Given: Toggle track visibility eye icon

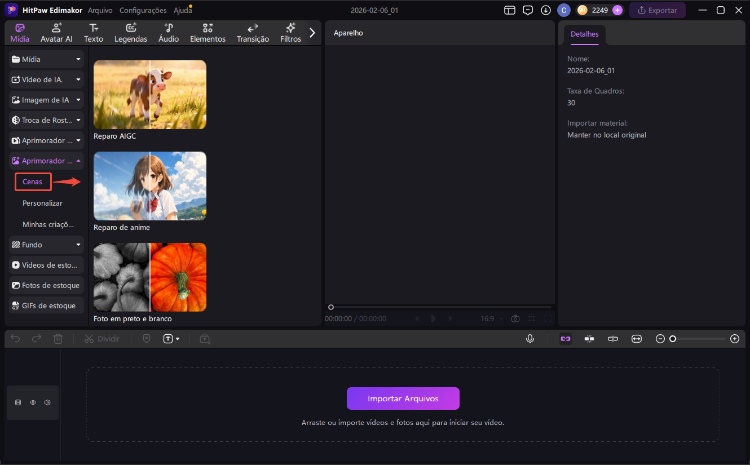Looking at the screenshot, I should (32, 402).
